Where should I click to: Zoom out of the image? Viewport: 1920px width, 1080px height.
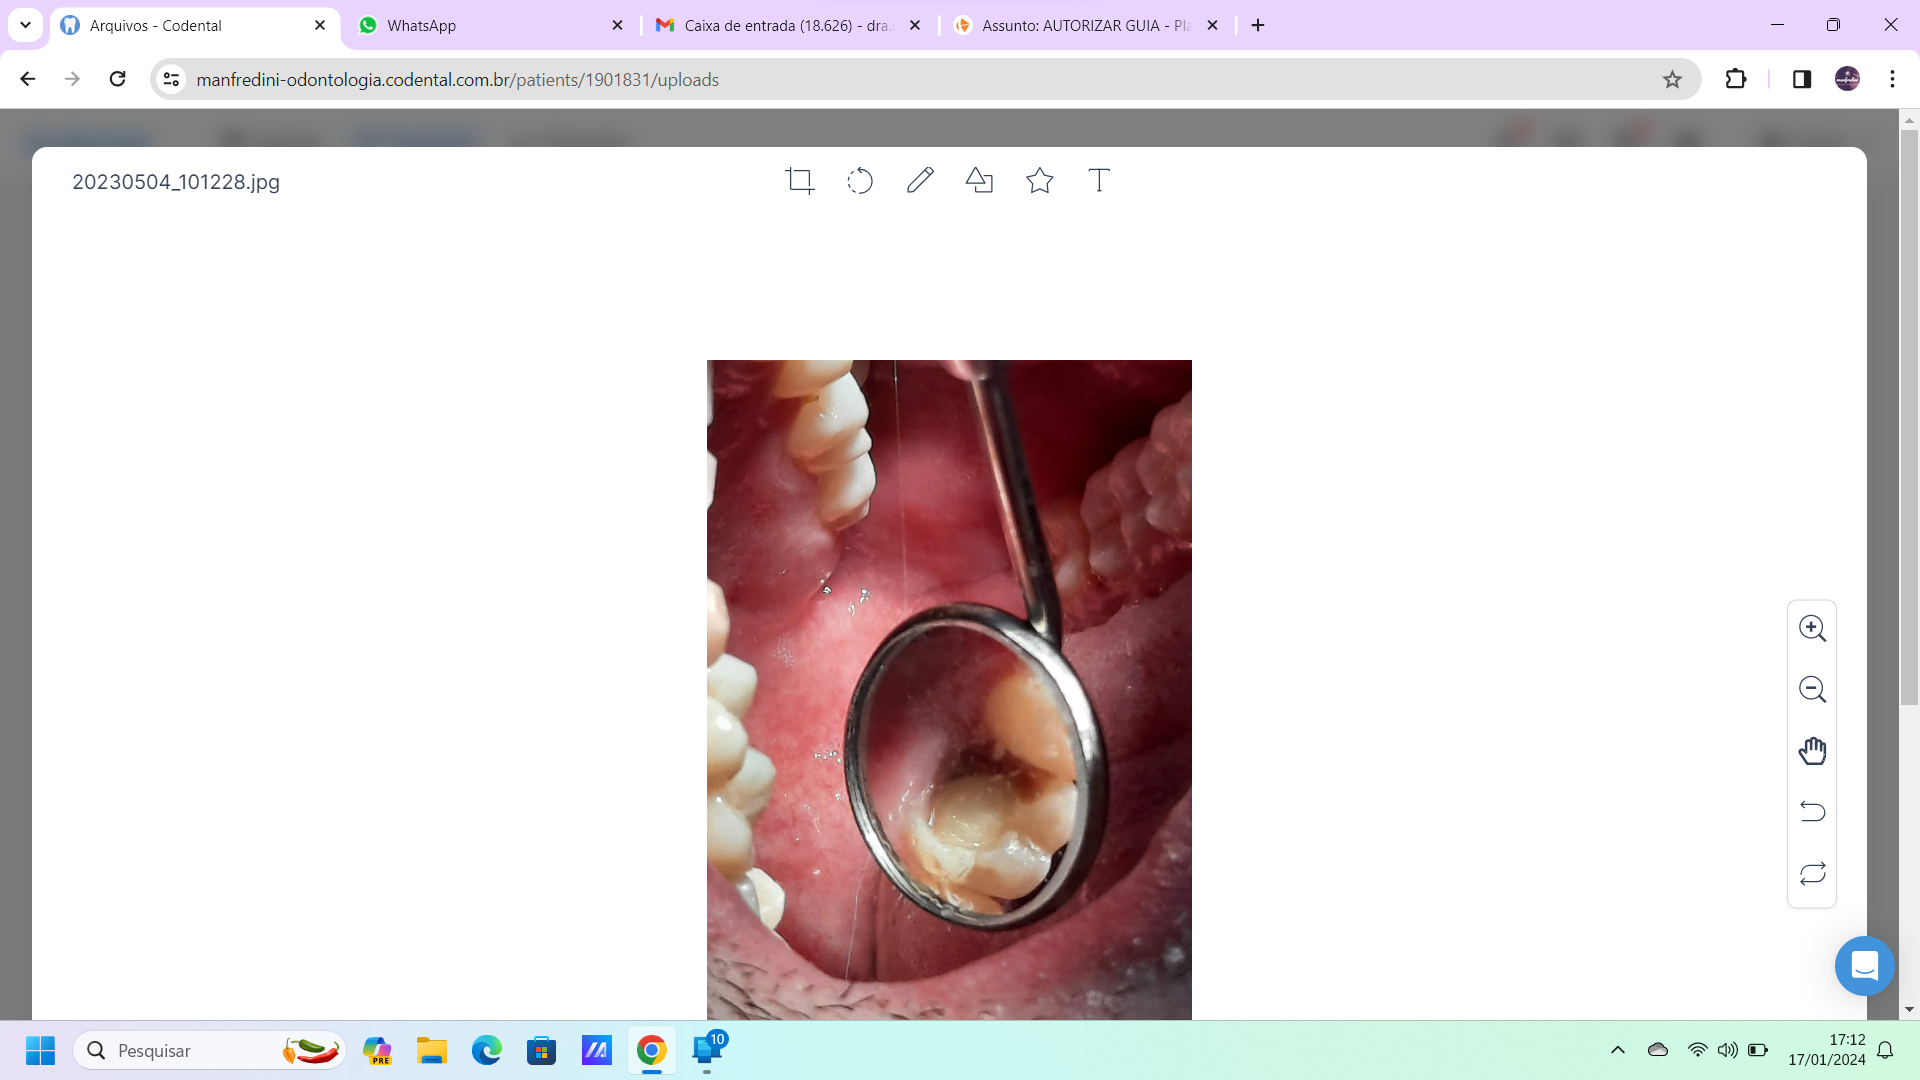(1812, 690)
